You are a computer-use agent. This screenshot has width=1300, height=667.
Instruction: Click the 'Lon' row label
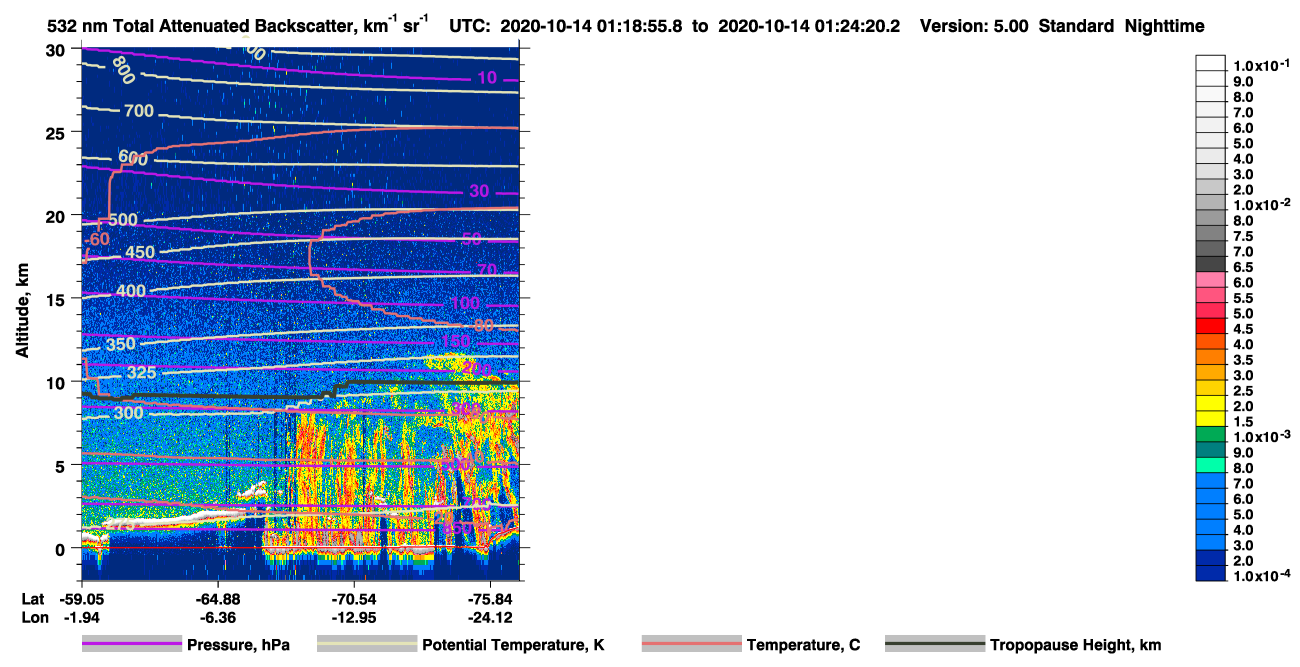[x=34, y=616]
